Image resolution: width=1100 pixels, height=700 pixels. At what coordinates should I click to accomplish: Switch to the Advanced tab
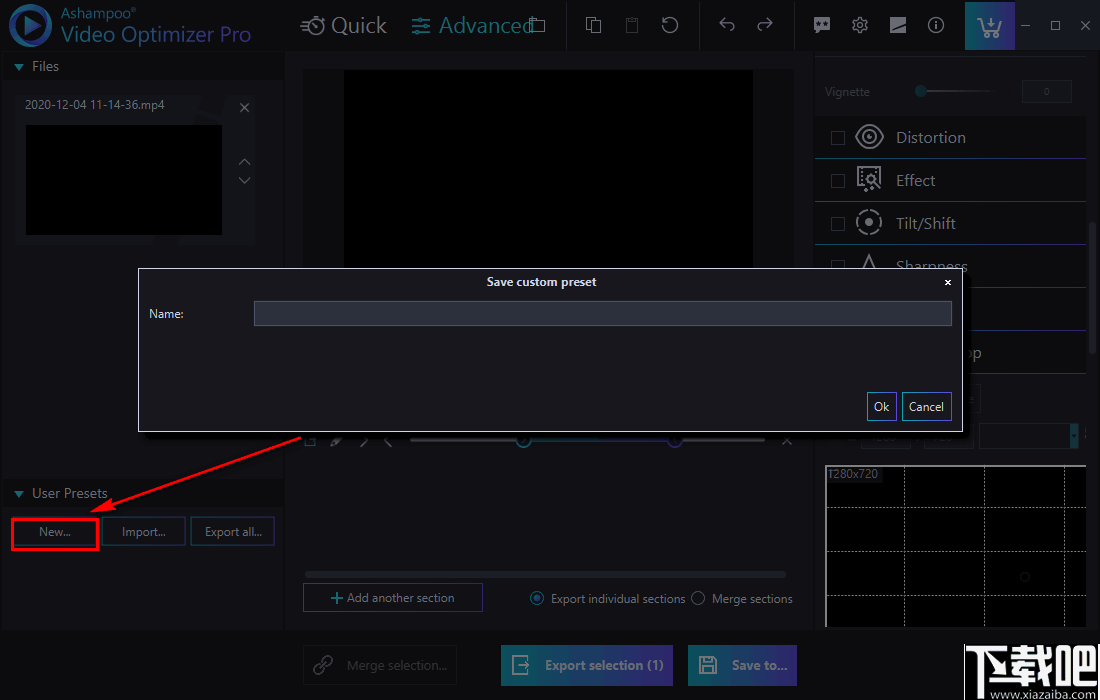(477, 25)
